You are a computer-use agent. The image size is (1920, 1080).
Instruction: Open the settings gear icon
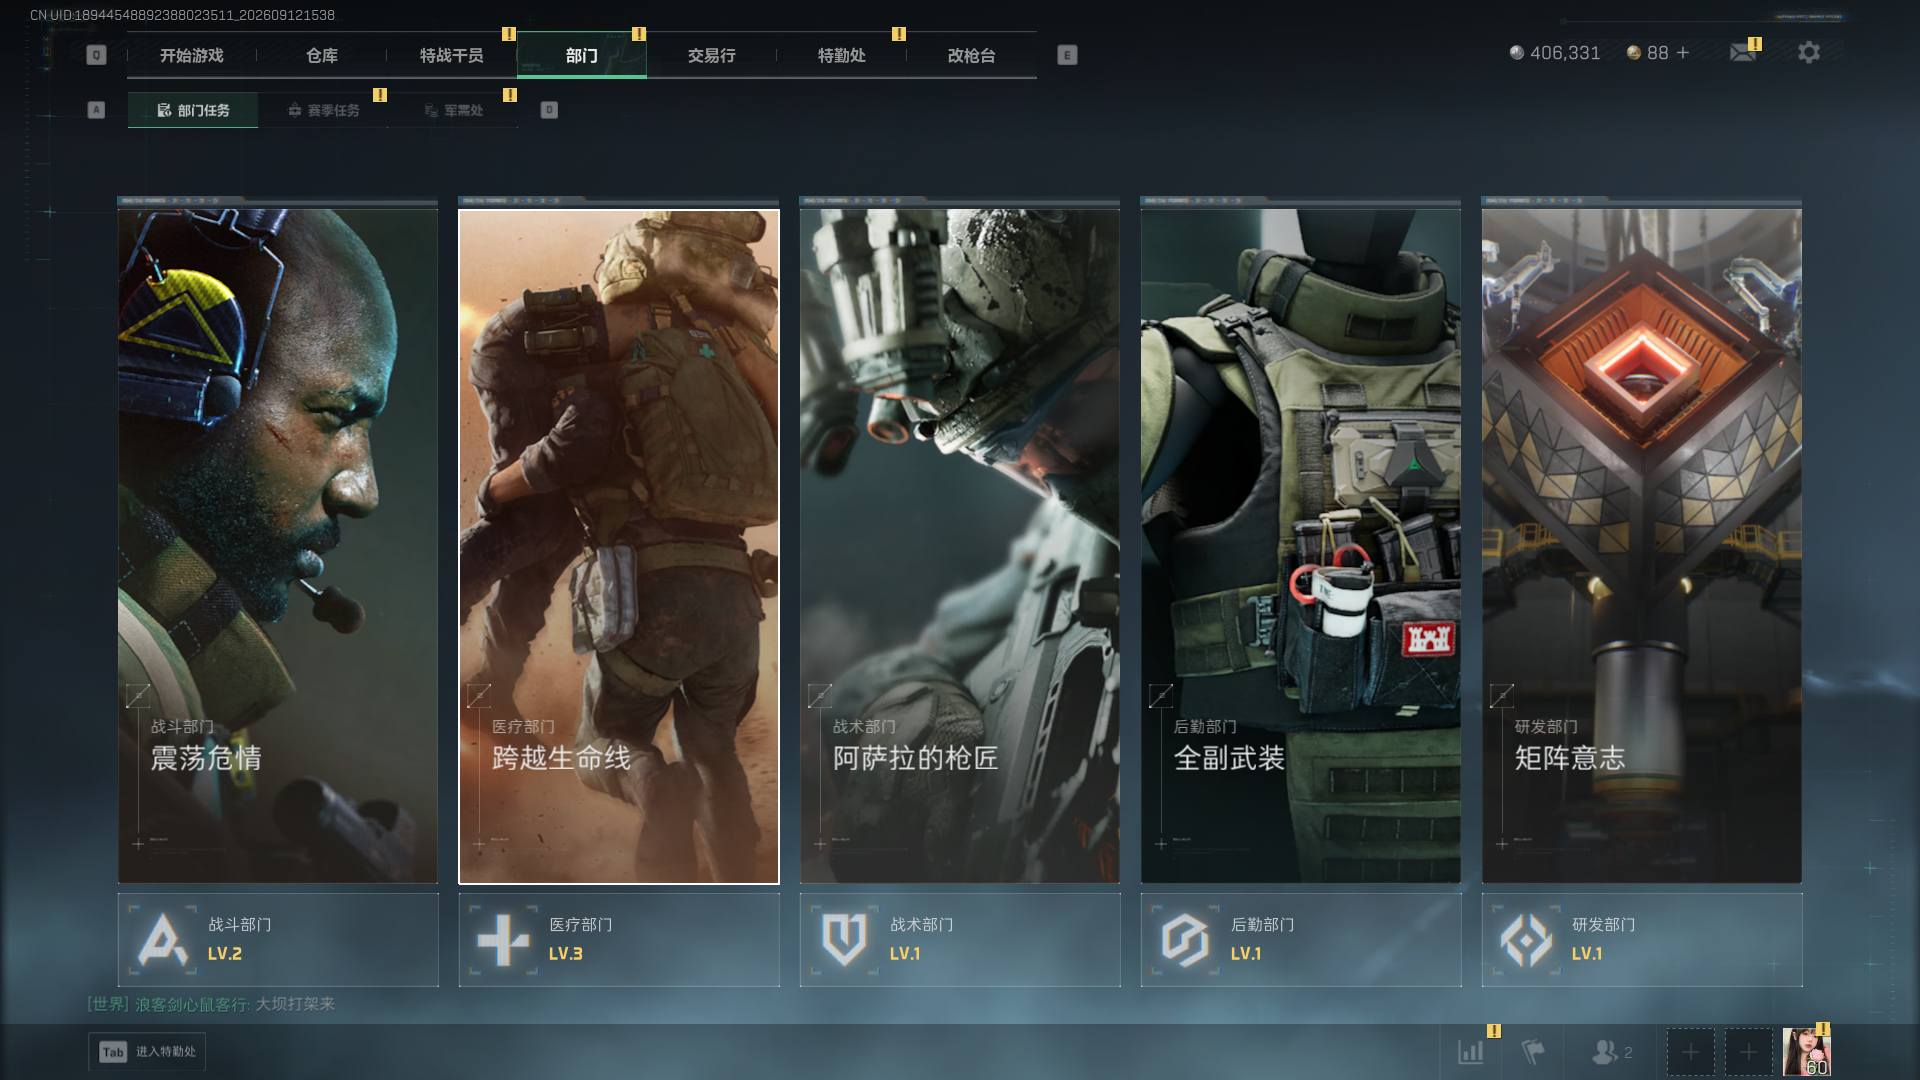point(1809,52)
